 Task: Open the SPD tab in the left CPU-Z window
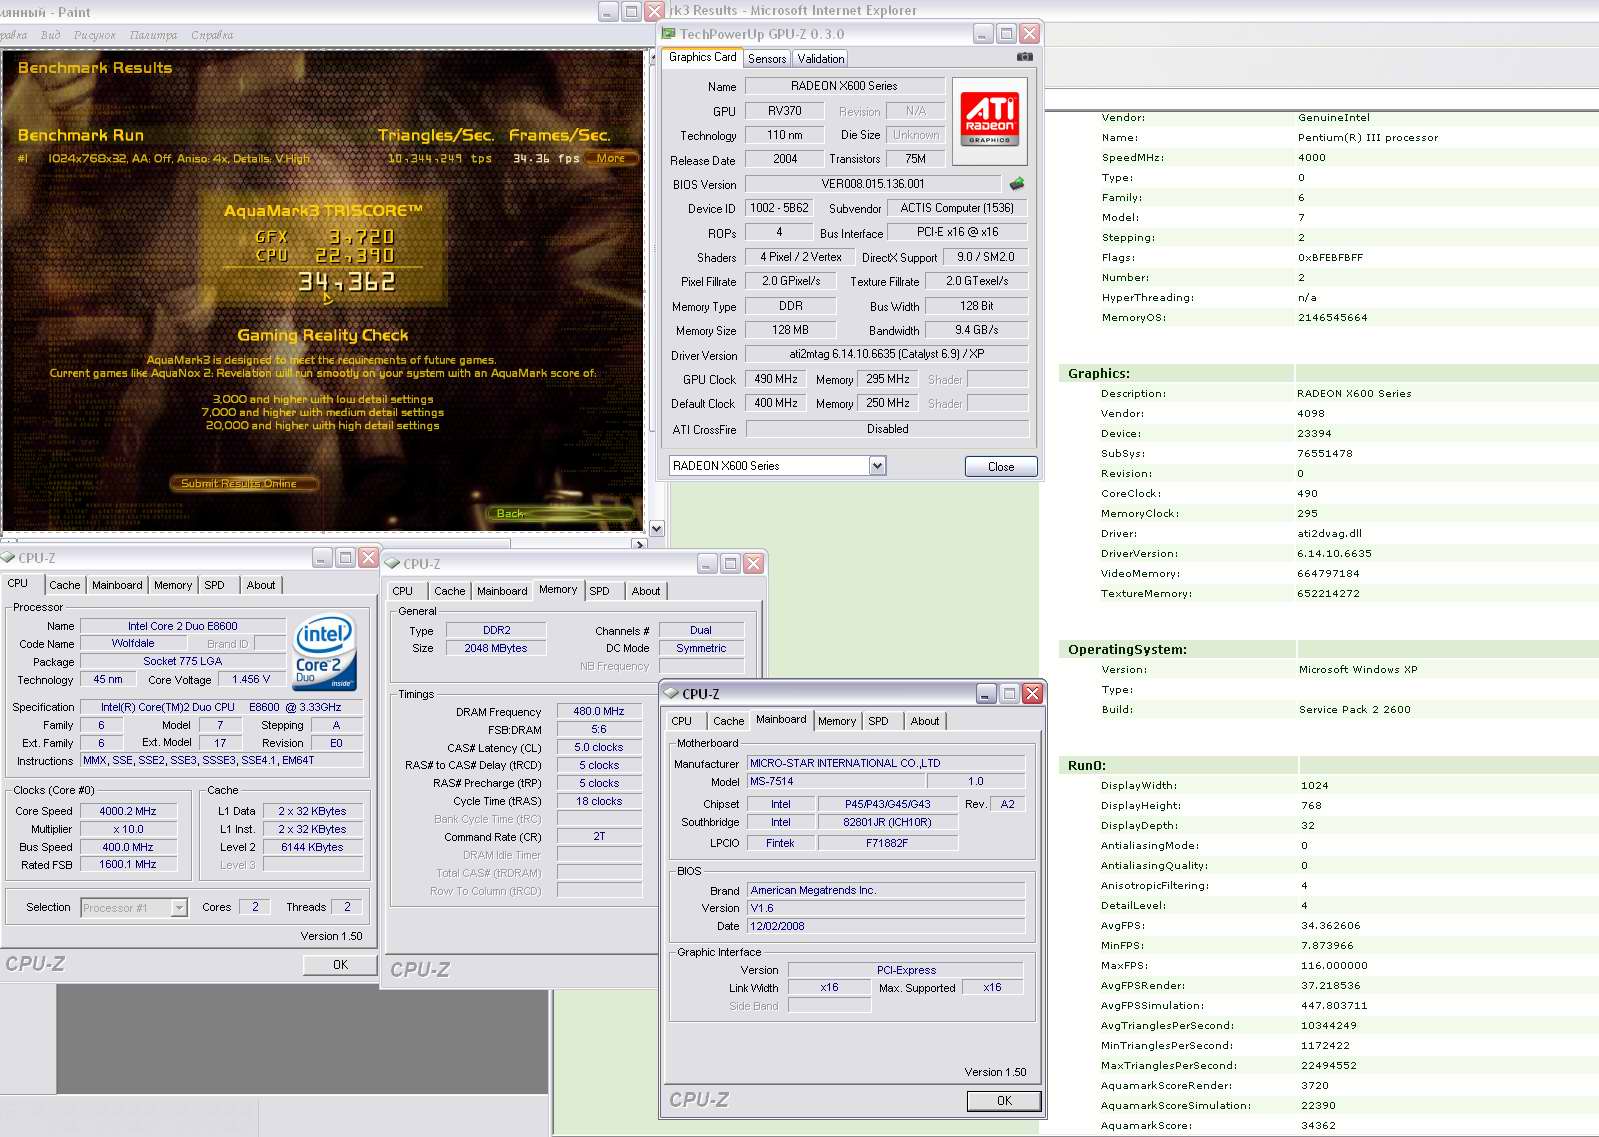point(215,585)
